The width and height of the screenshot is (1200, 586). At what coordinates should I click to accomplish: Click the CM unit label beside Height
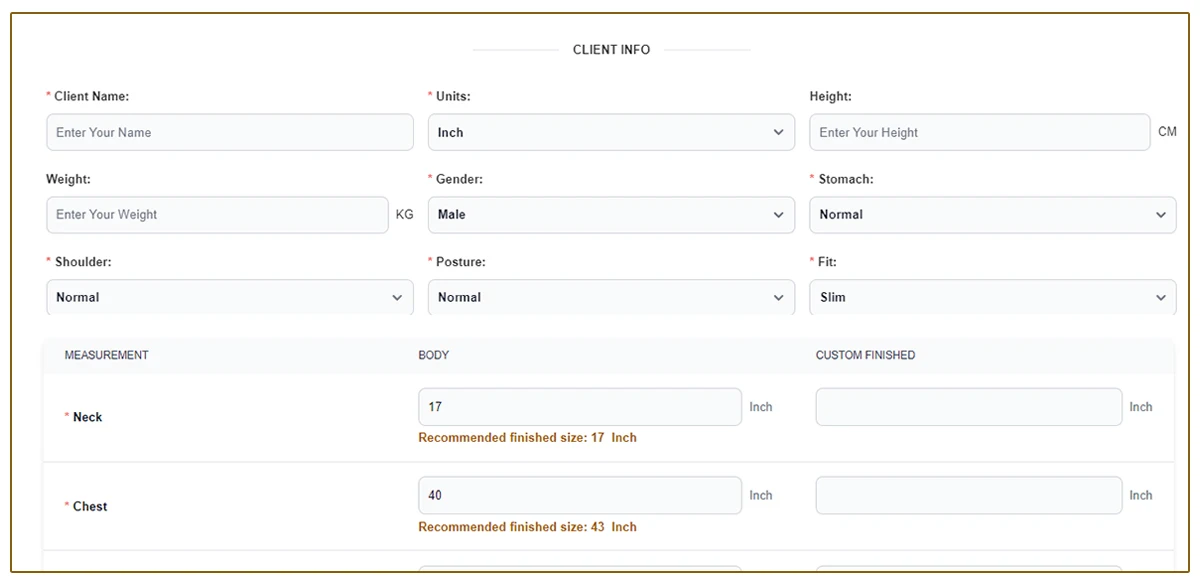[1167, 132]
